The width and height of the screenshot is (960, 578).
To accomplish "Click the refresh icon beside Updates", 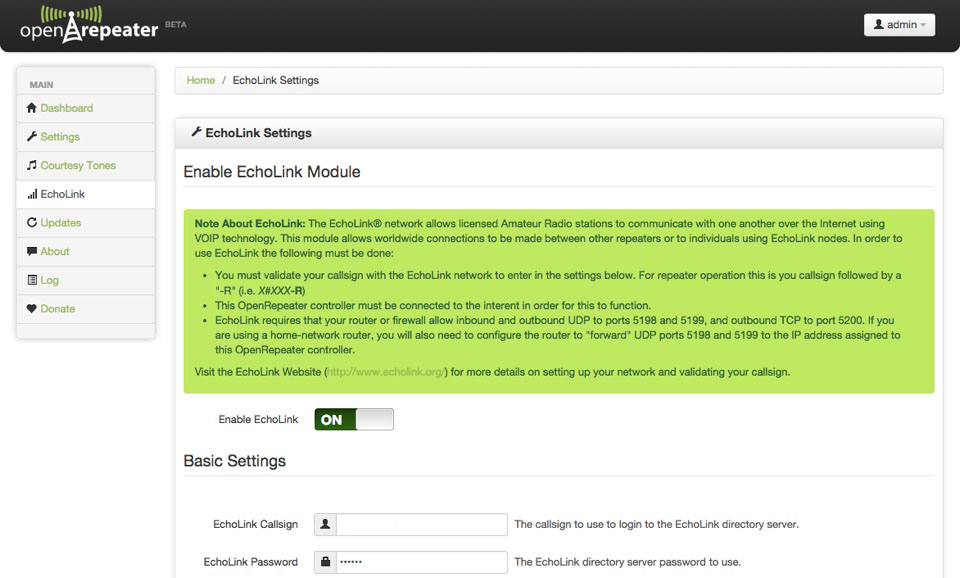I will click(32, 222).
